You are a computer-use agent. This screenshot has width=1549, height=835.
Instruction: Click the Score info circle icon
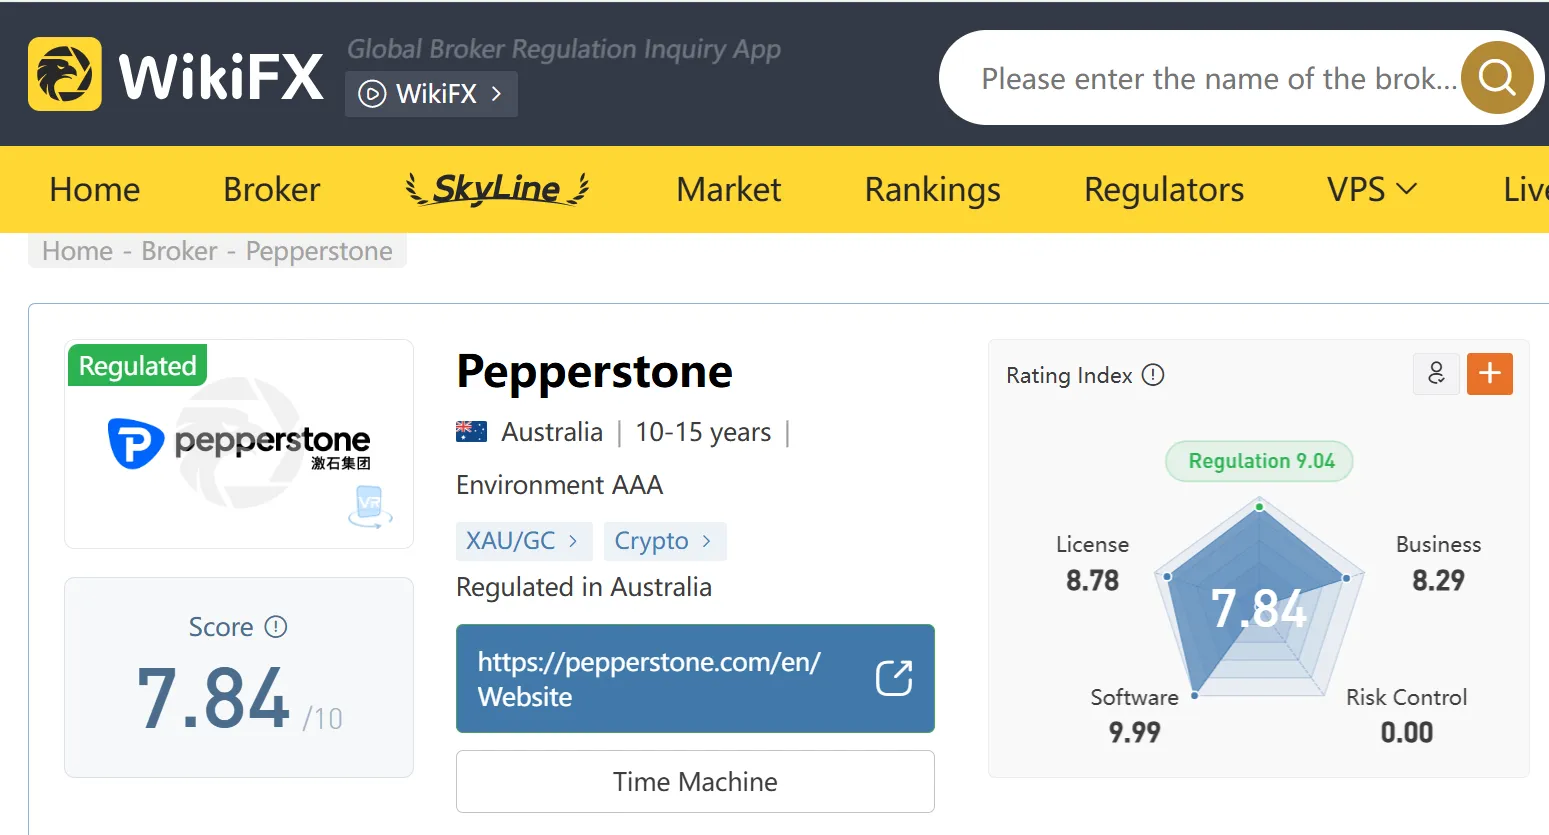276,627
